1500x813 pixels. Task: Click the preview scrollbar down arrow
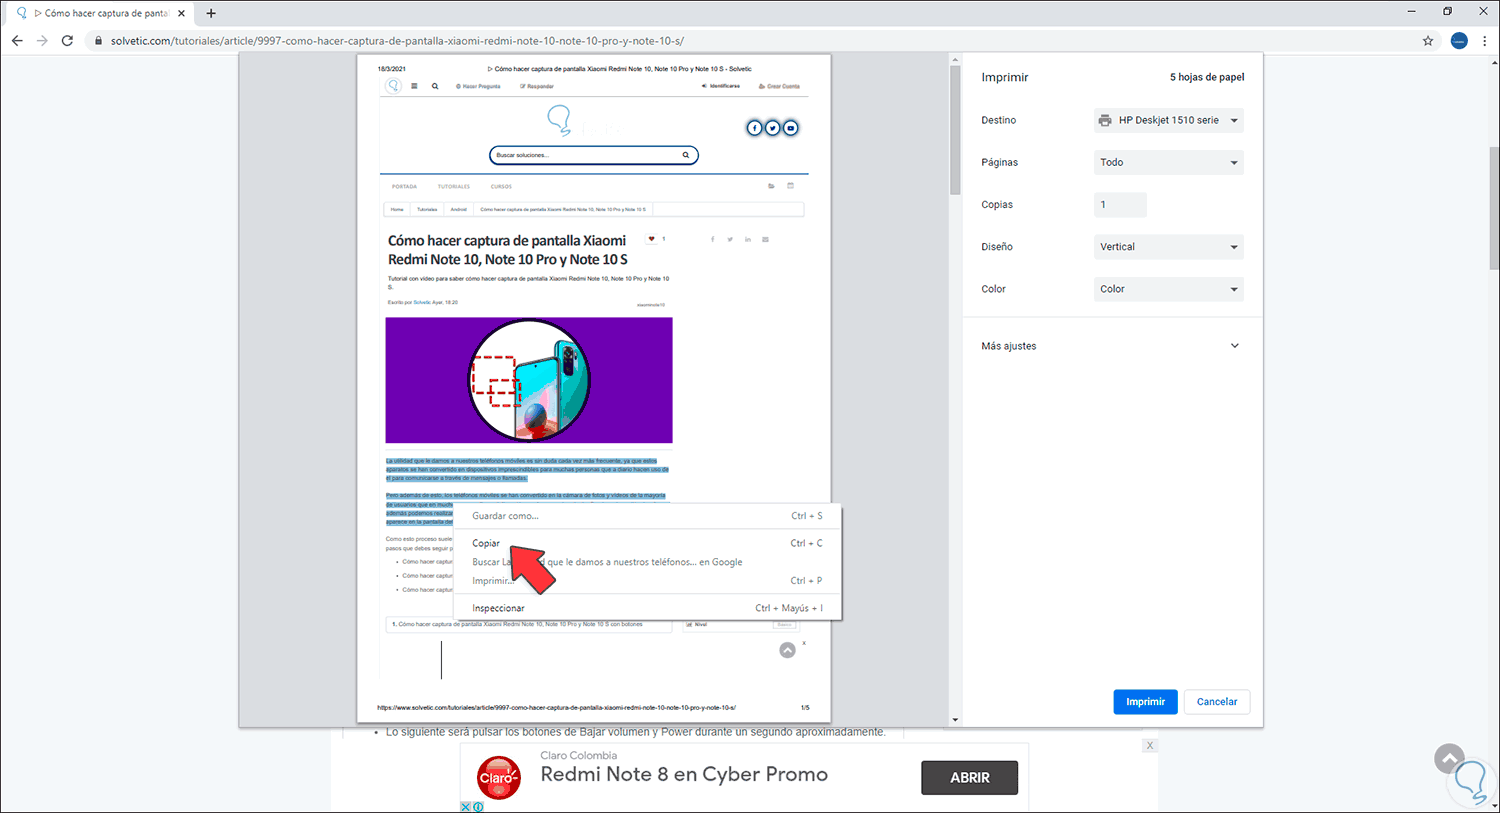click(955, 720)
